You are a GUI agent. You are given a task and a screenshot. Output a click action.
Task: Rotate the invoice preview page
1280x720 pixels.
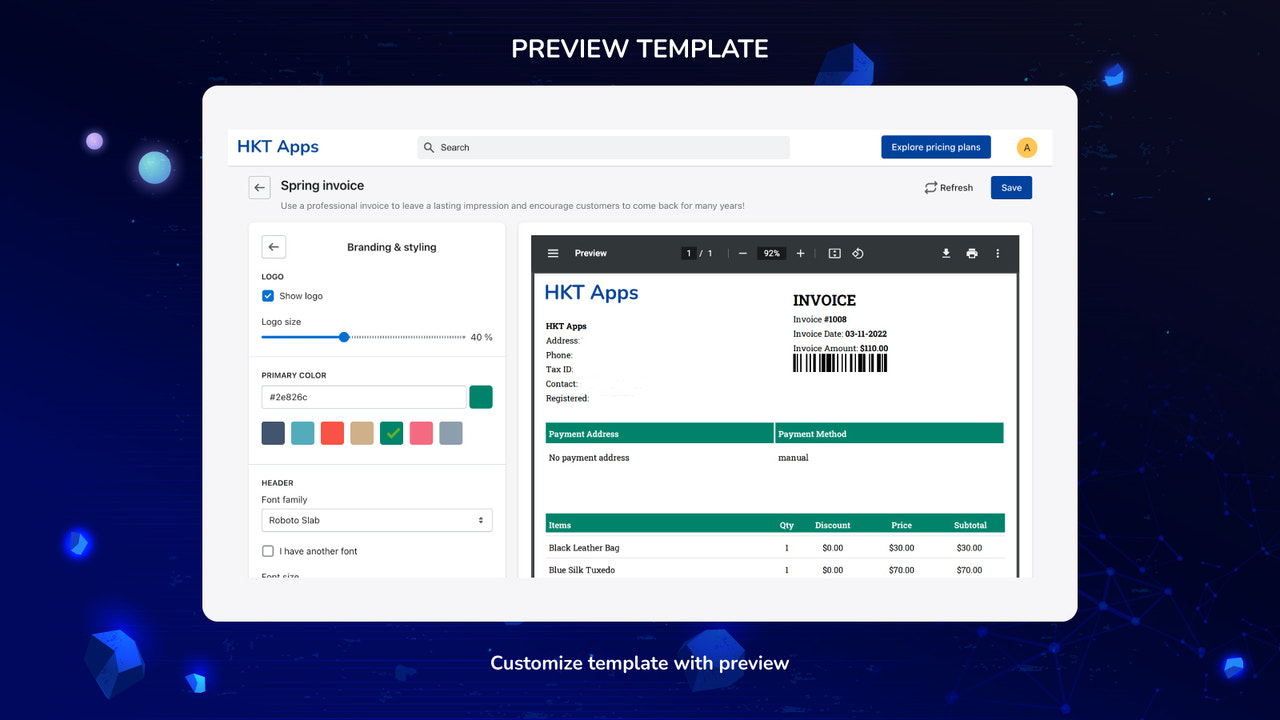click(x=858, y=253)
